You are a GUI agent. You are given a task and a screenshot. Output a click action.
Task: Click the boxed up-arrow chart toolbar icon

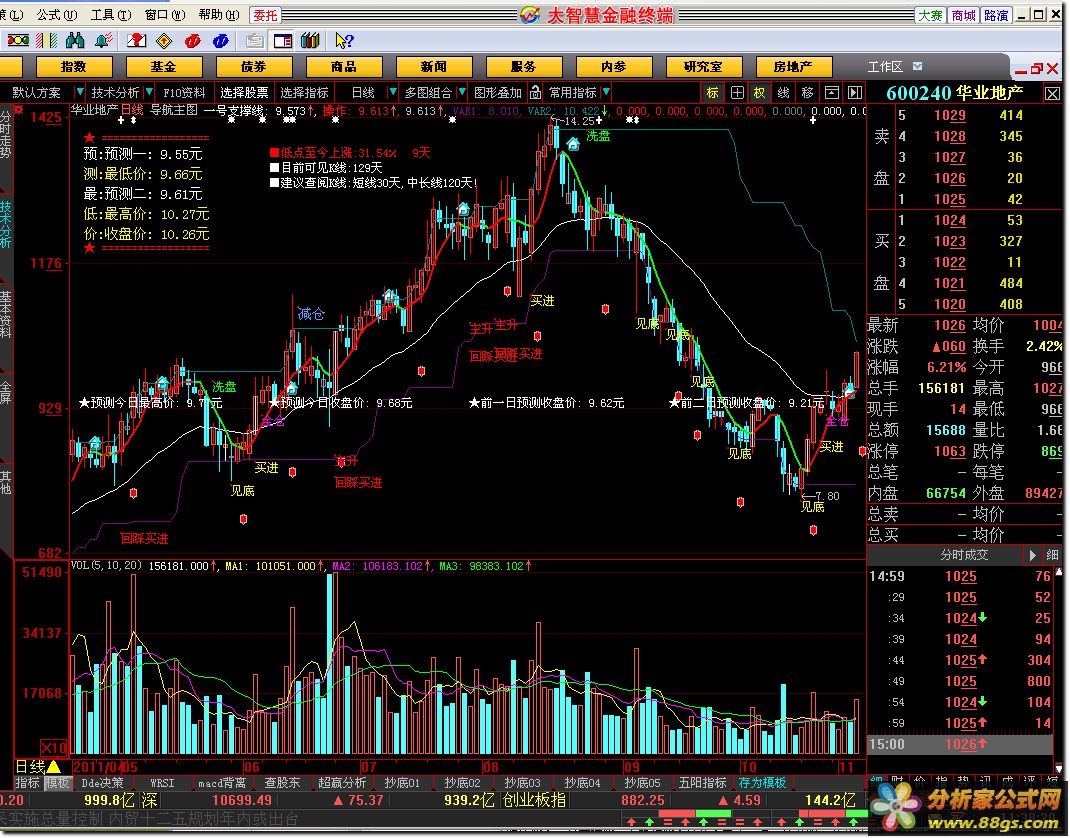(832, 92)
